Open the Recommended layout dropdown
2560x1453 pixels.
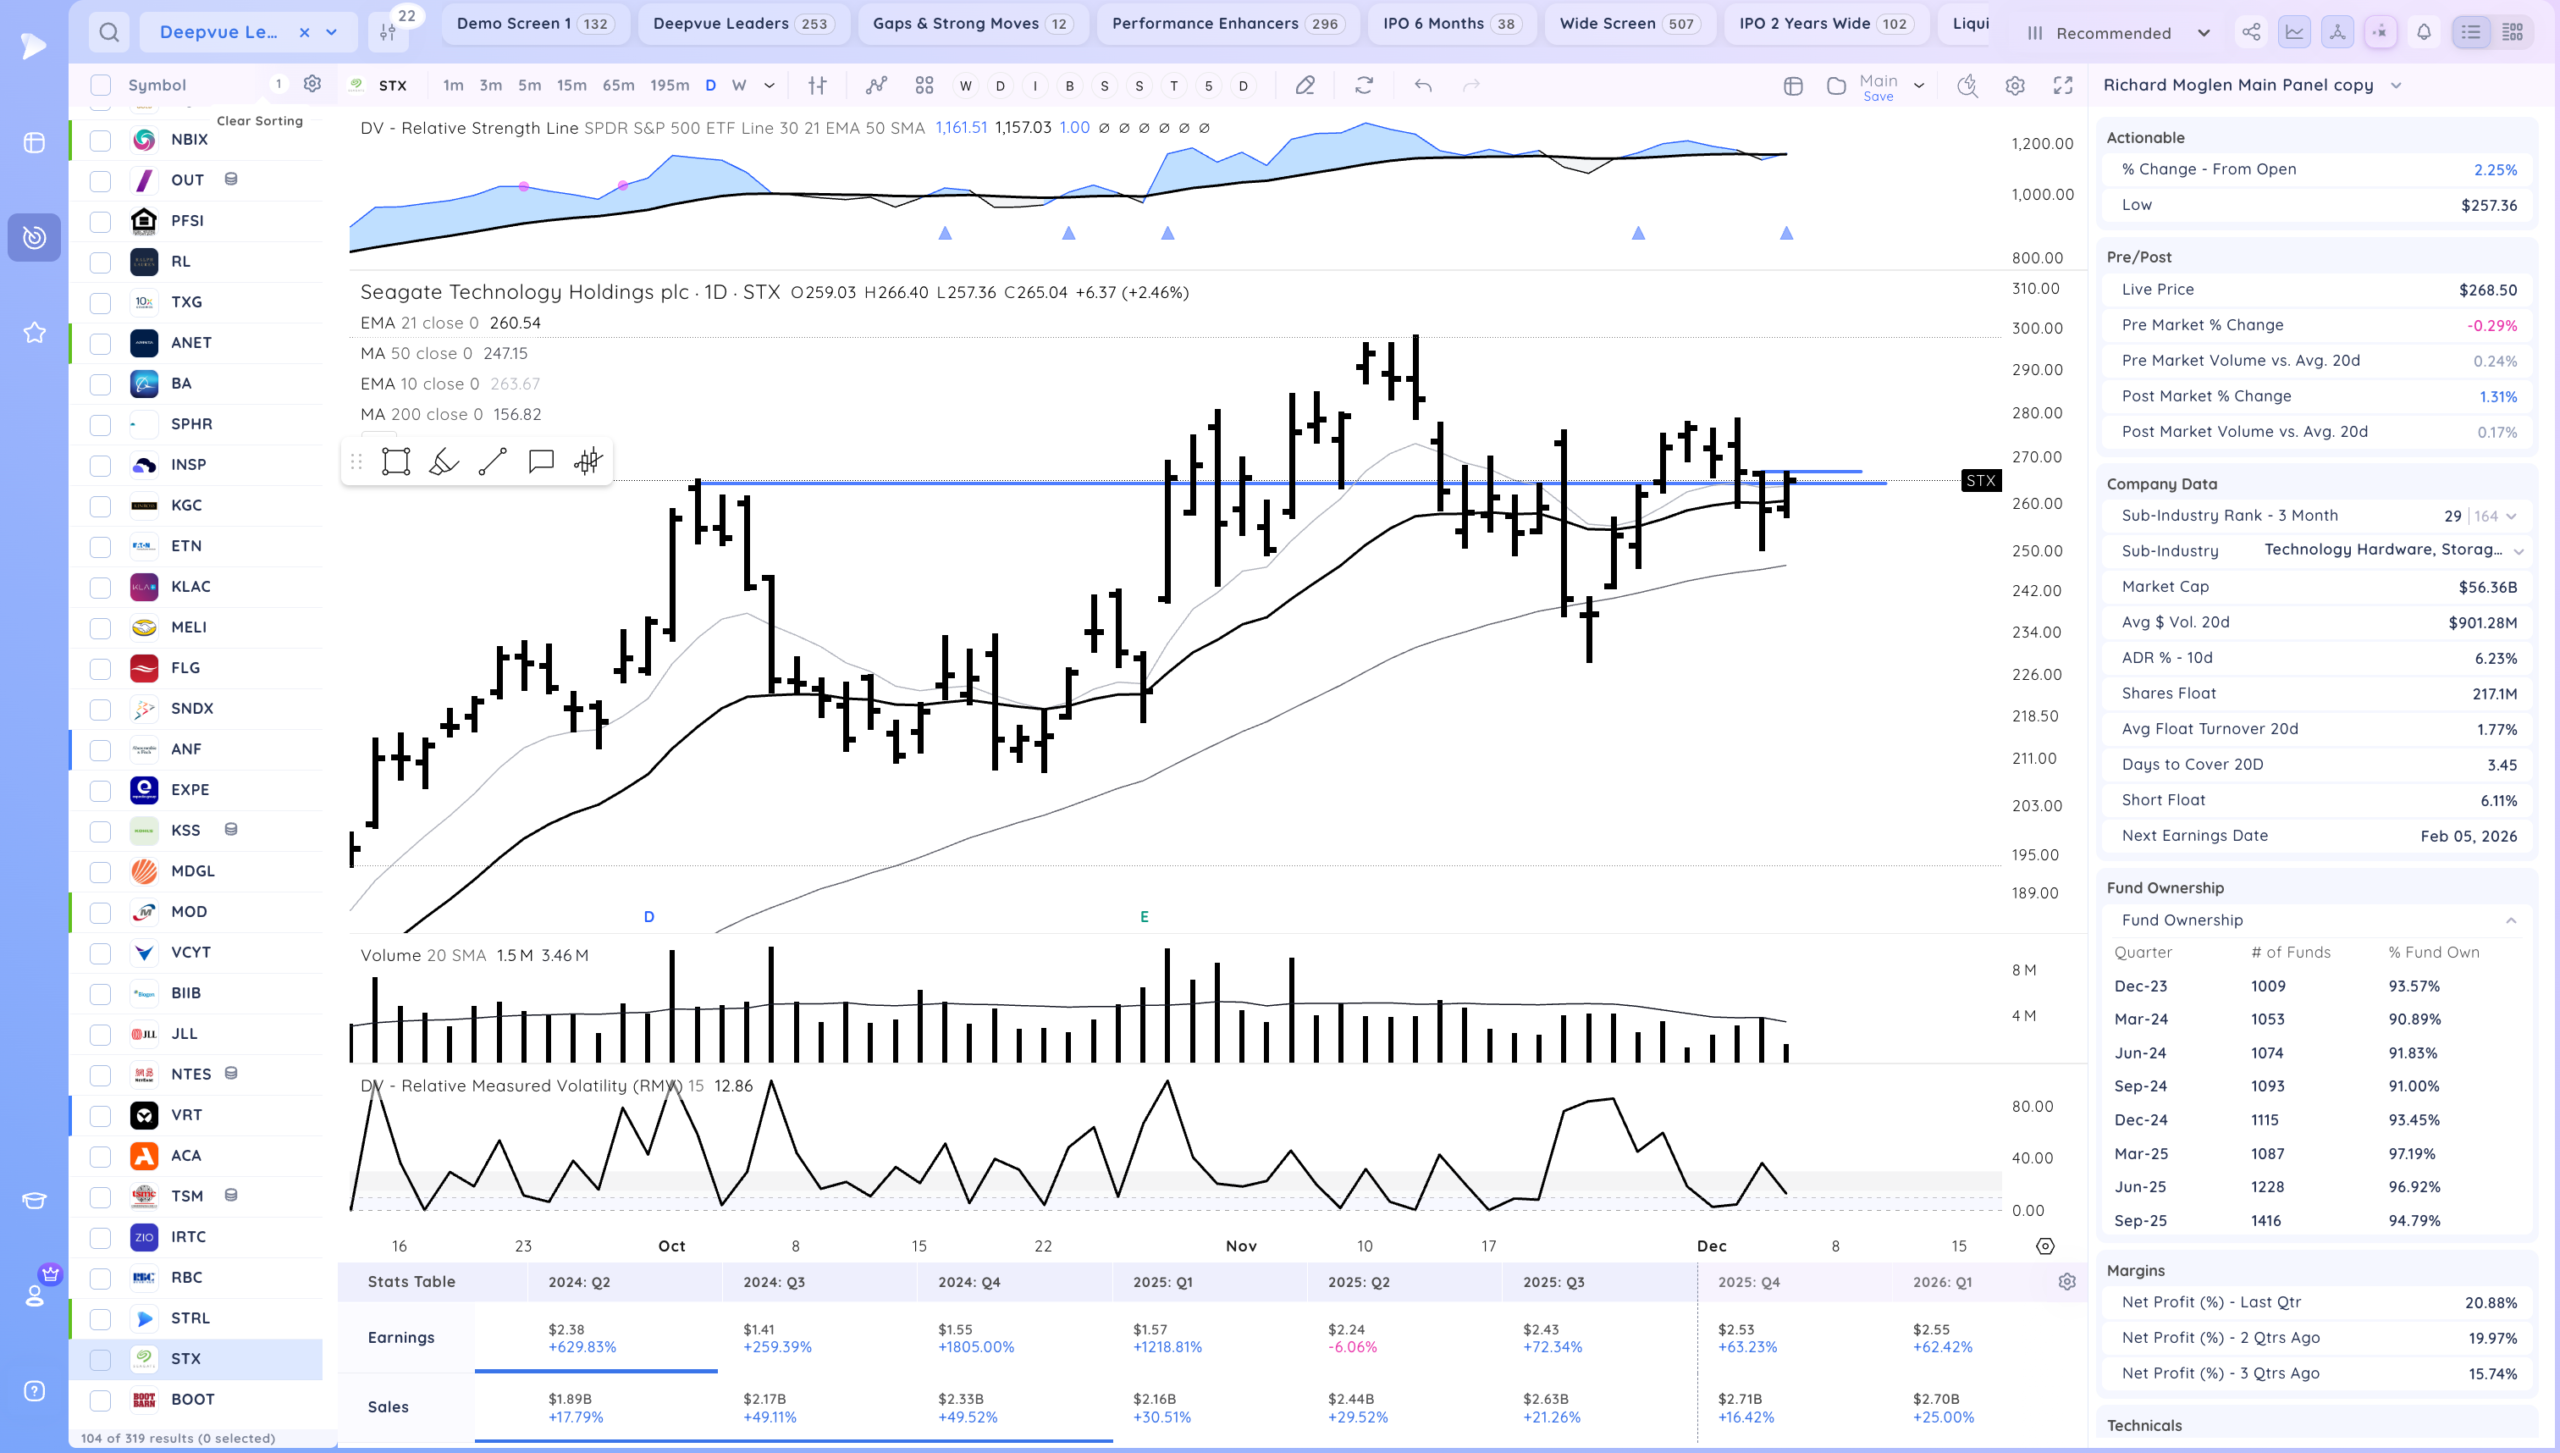coord(2119,33)
